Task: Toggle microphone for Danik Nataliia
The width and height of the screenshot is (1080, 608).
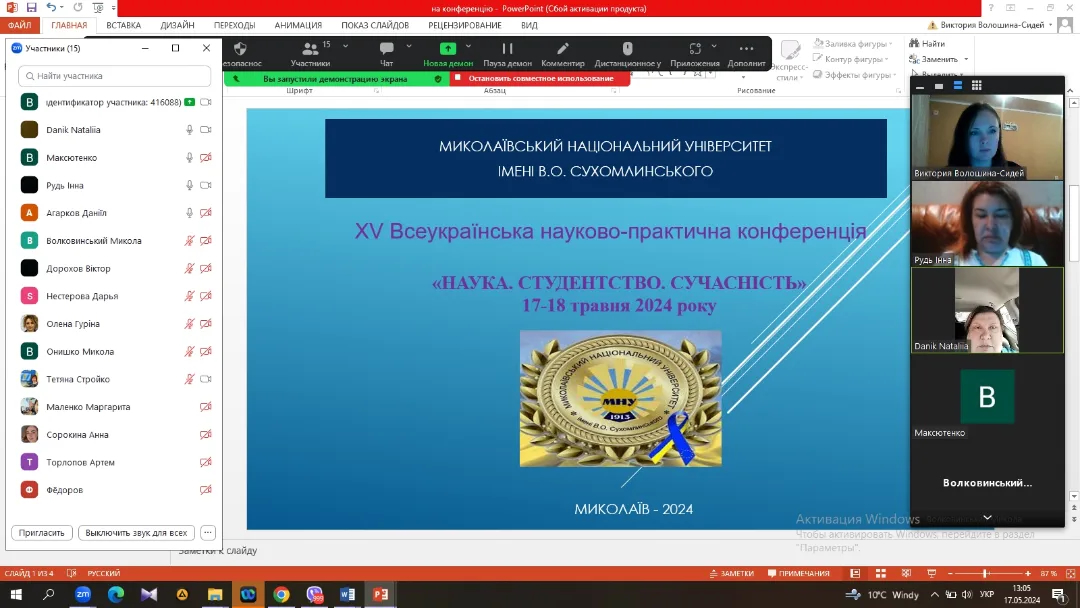Action: tap(189, 130)
